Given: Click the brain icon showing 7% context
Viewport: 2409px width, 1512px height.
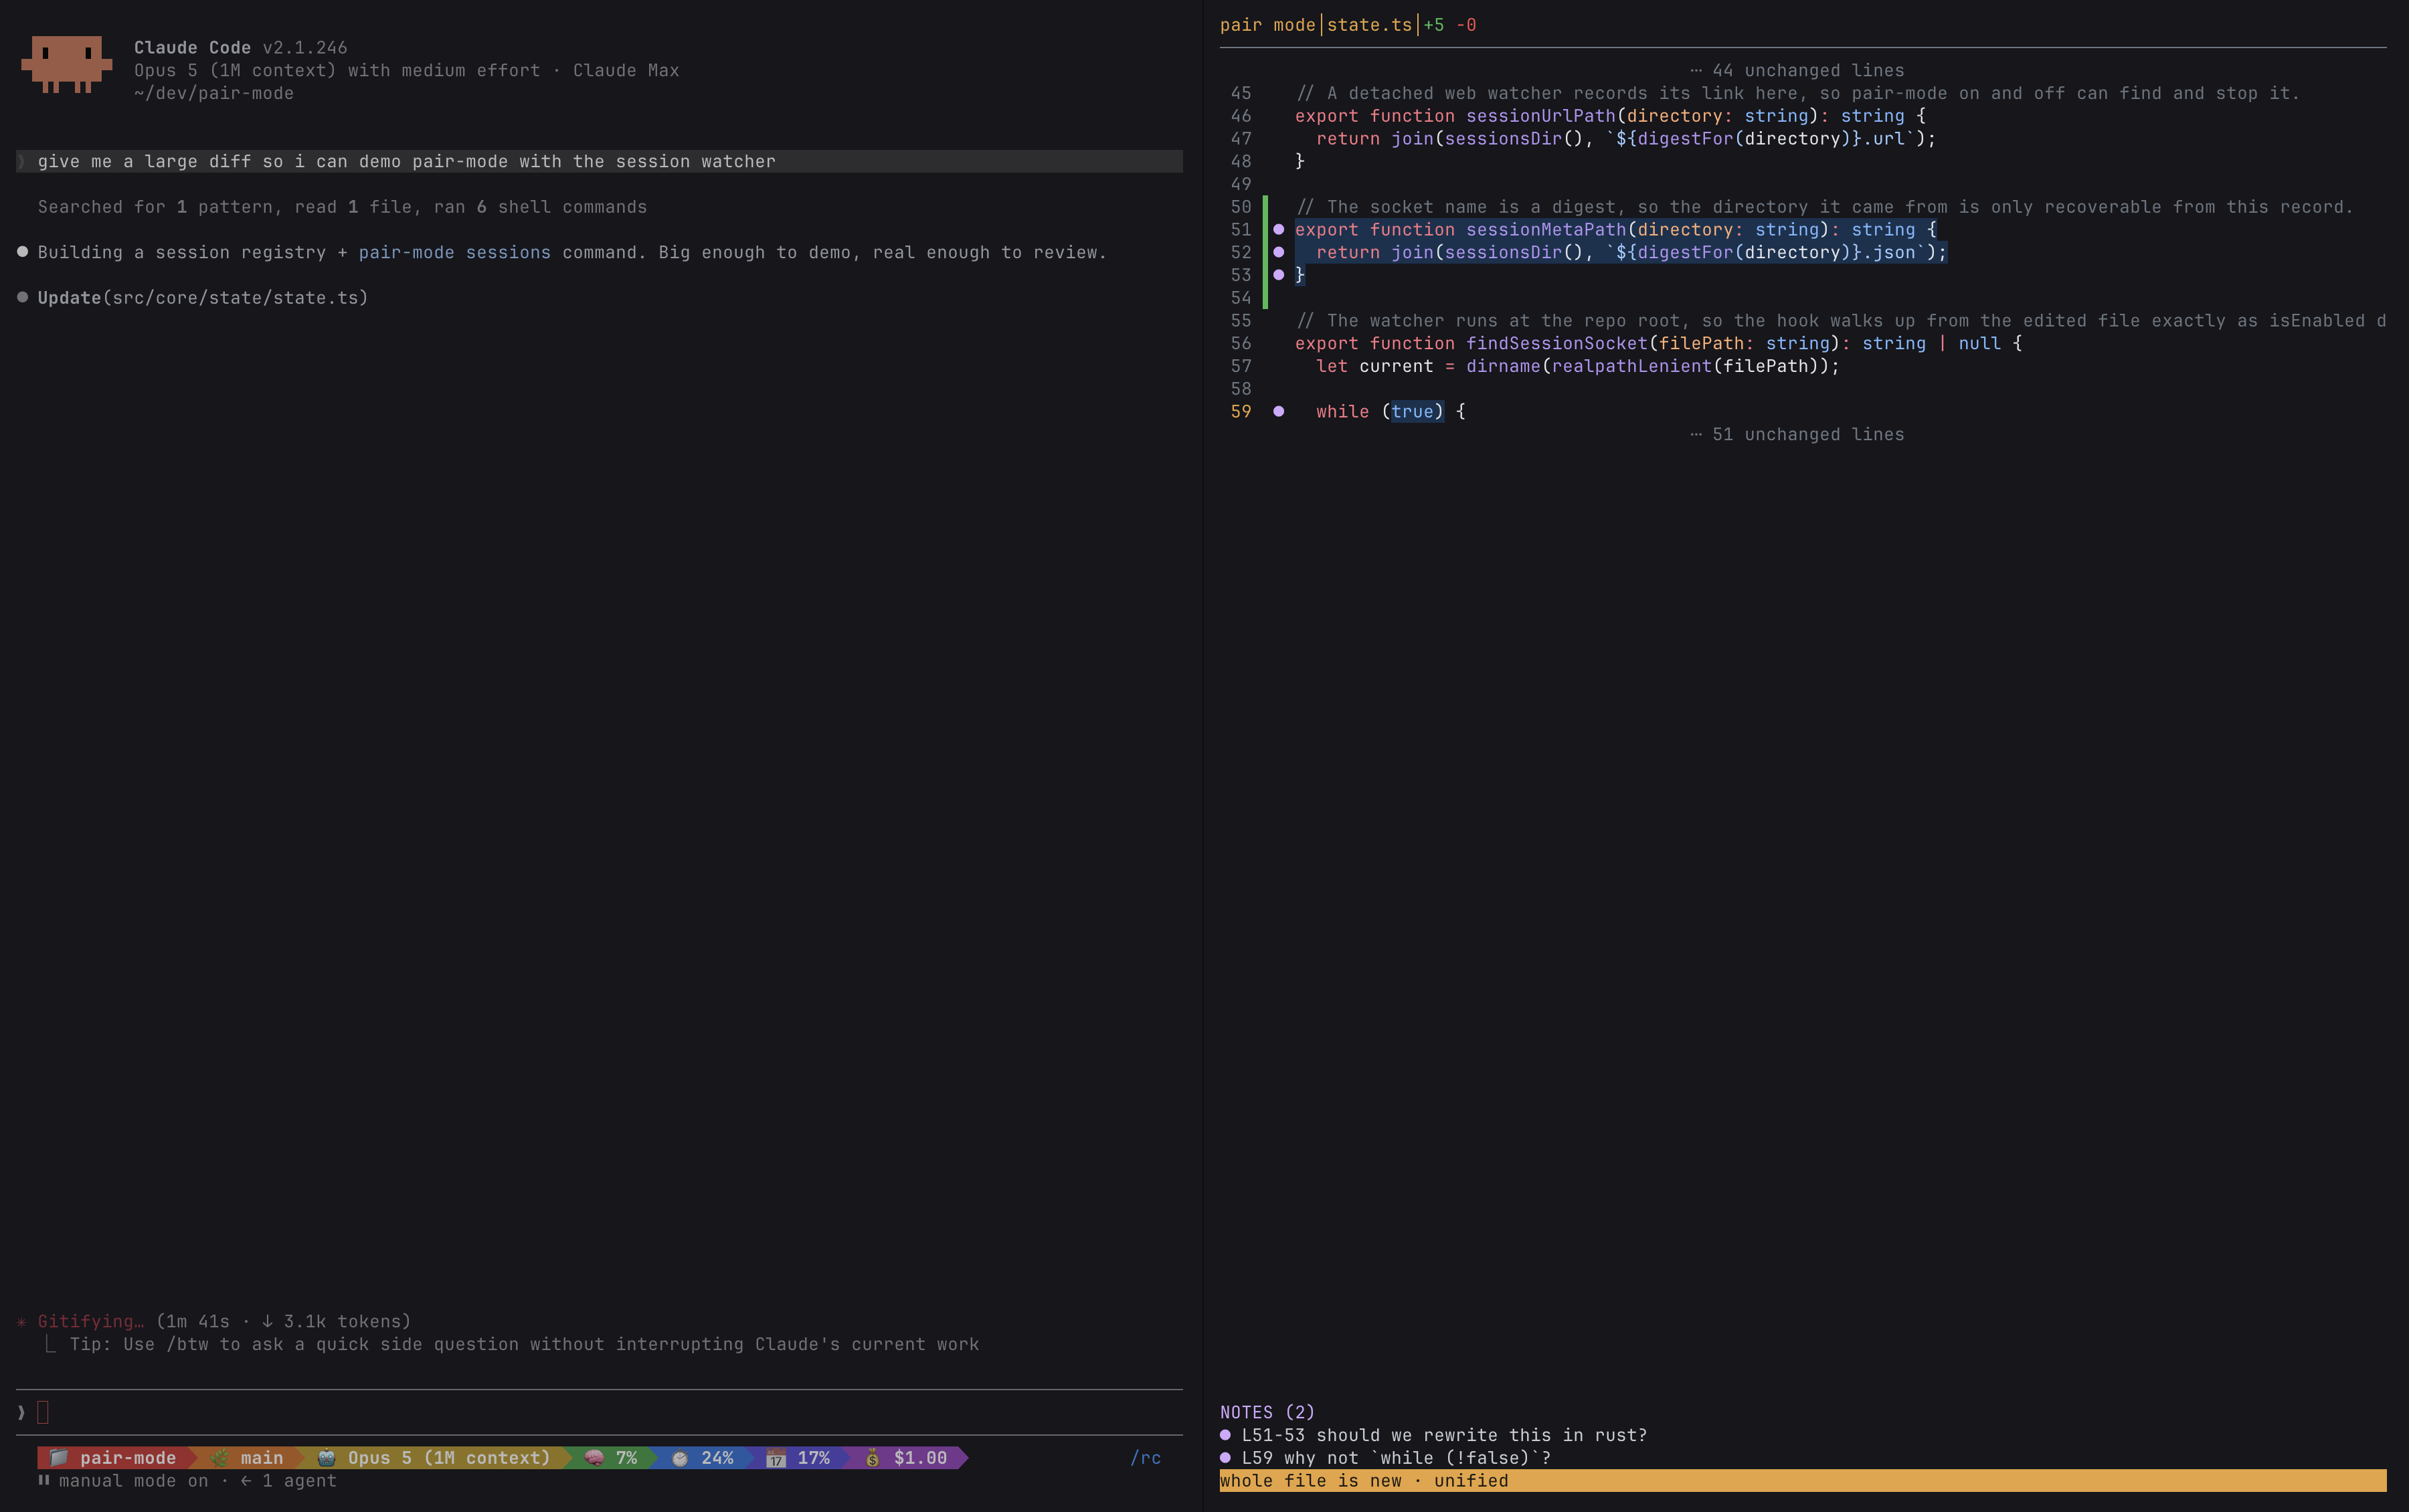Looking at the screenshot, I should point(594,1458).
